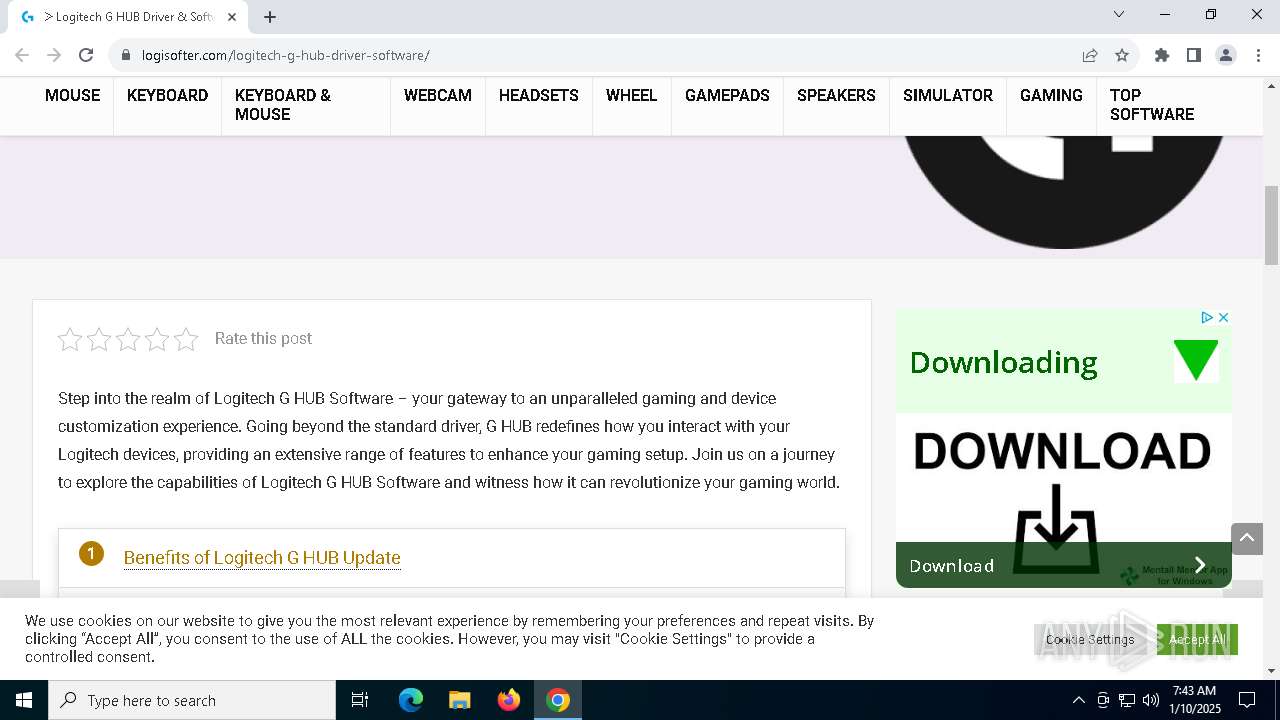
Task: Open the TOP SOFTWARE menu item
Action: [1152, 105]
